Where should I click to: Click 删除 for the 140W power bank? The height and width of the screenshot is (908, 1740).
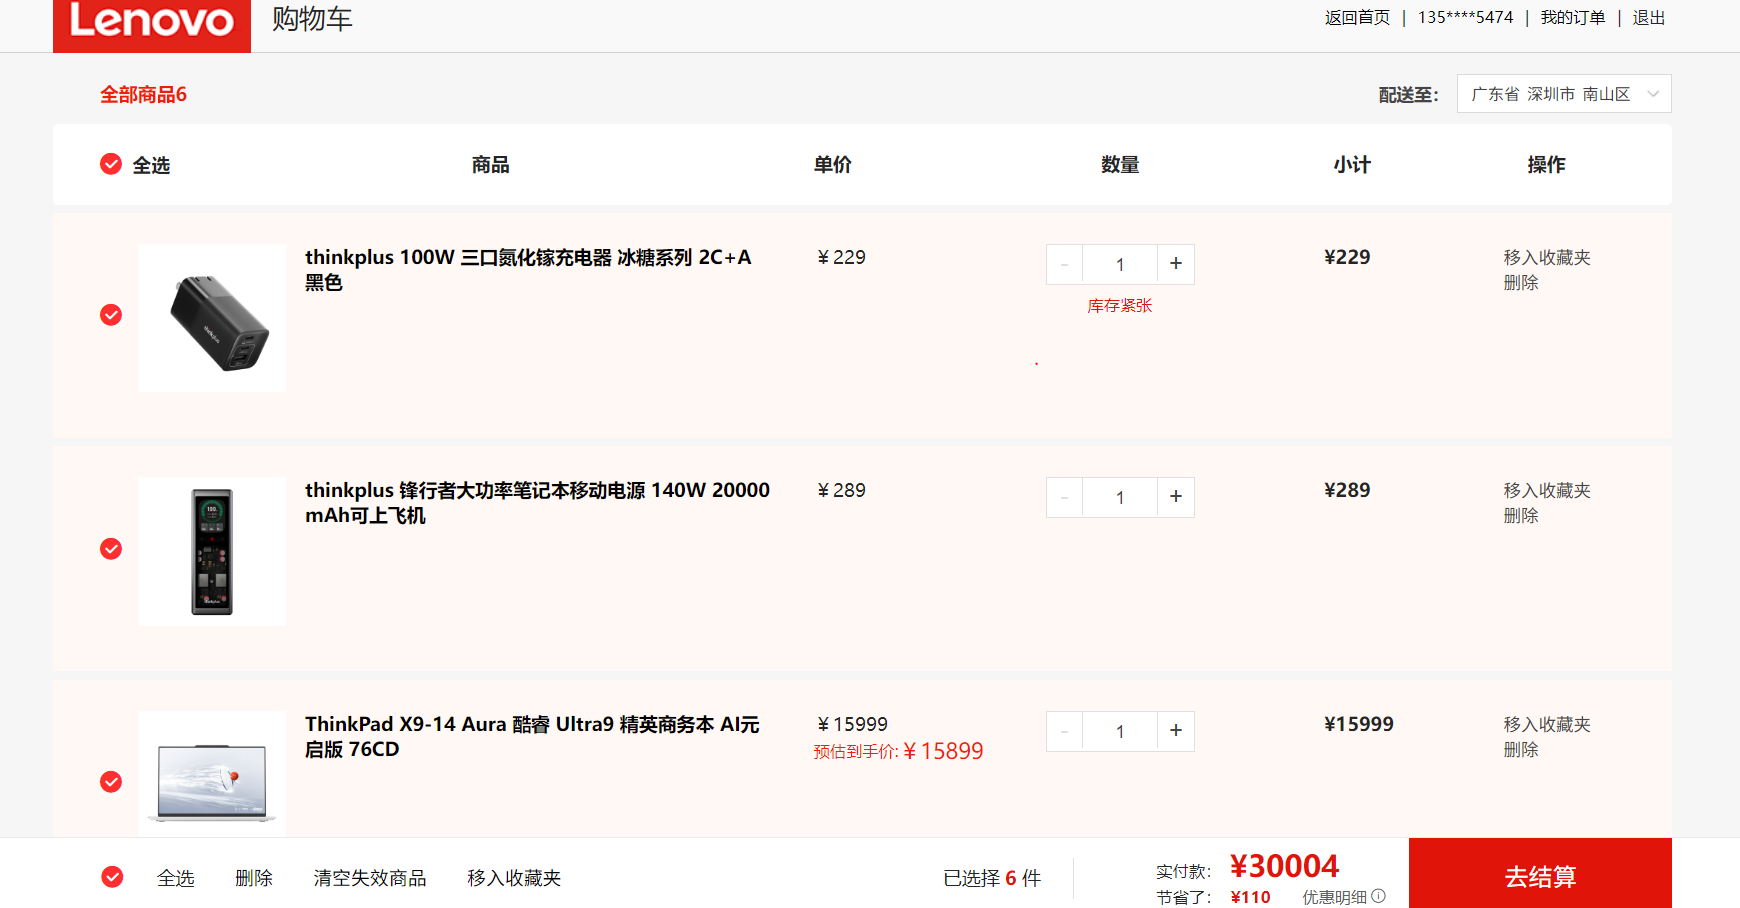[x=1521, y=516]
